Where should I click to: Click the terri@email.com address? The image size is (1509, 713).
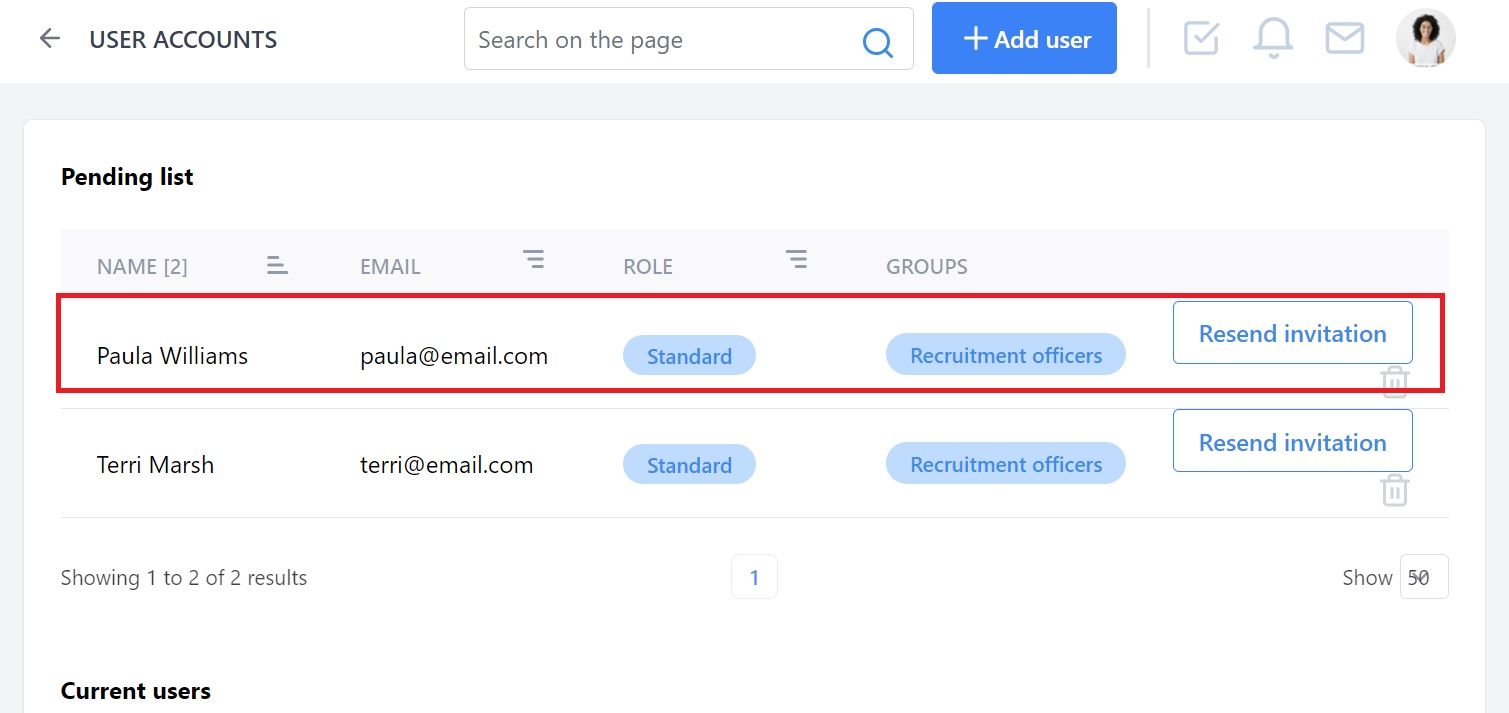446,464
